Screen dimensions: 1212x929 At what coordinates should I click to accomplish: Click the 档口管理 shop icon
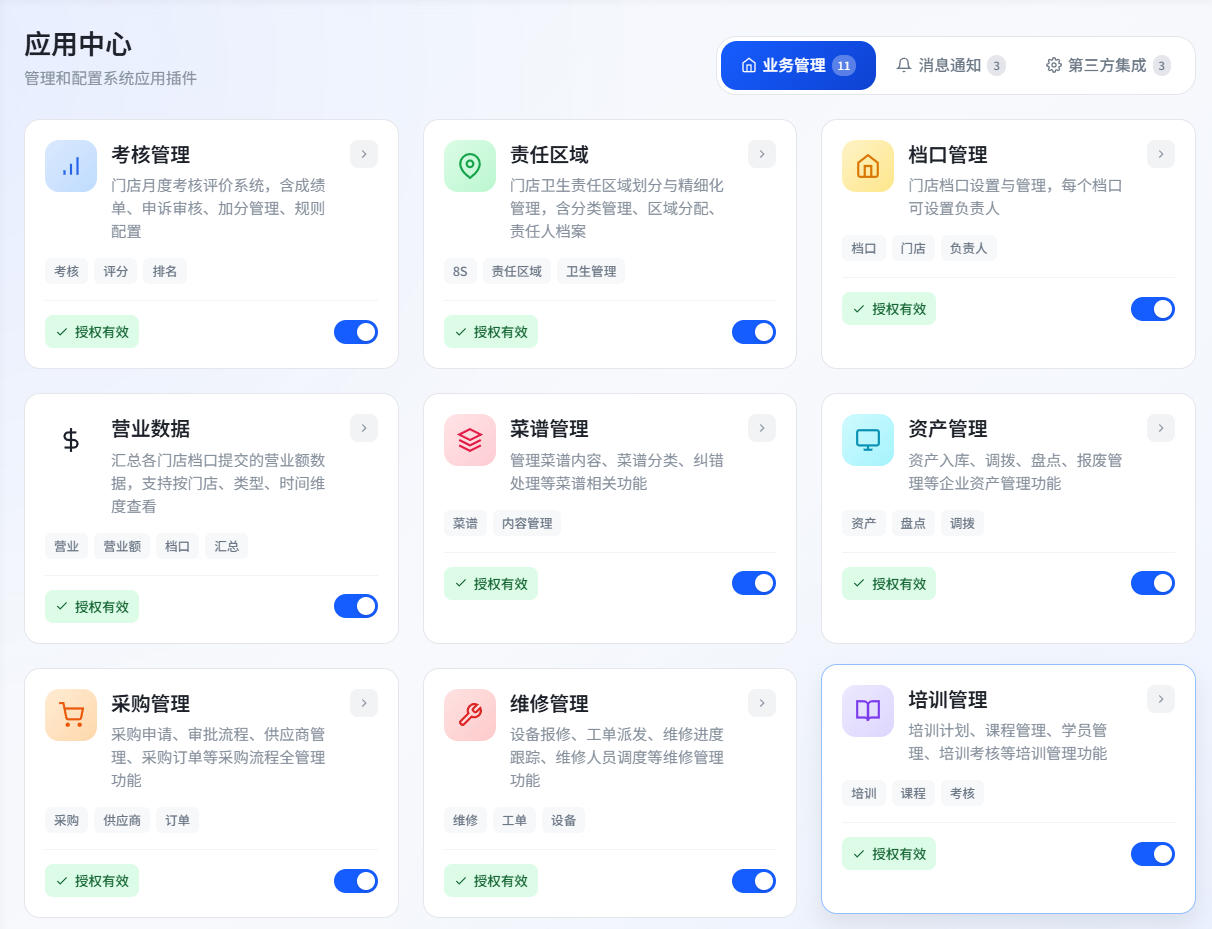[x=867, y=166]
